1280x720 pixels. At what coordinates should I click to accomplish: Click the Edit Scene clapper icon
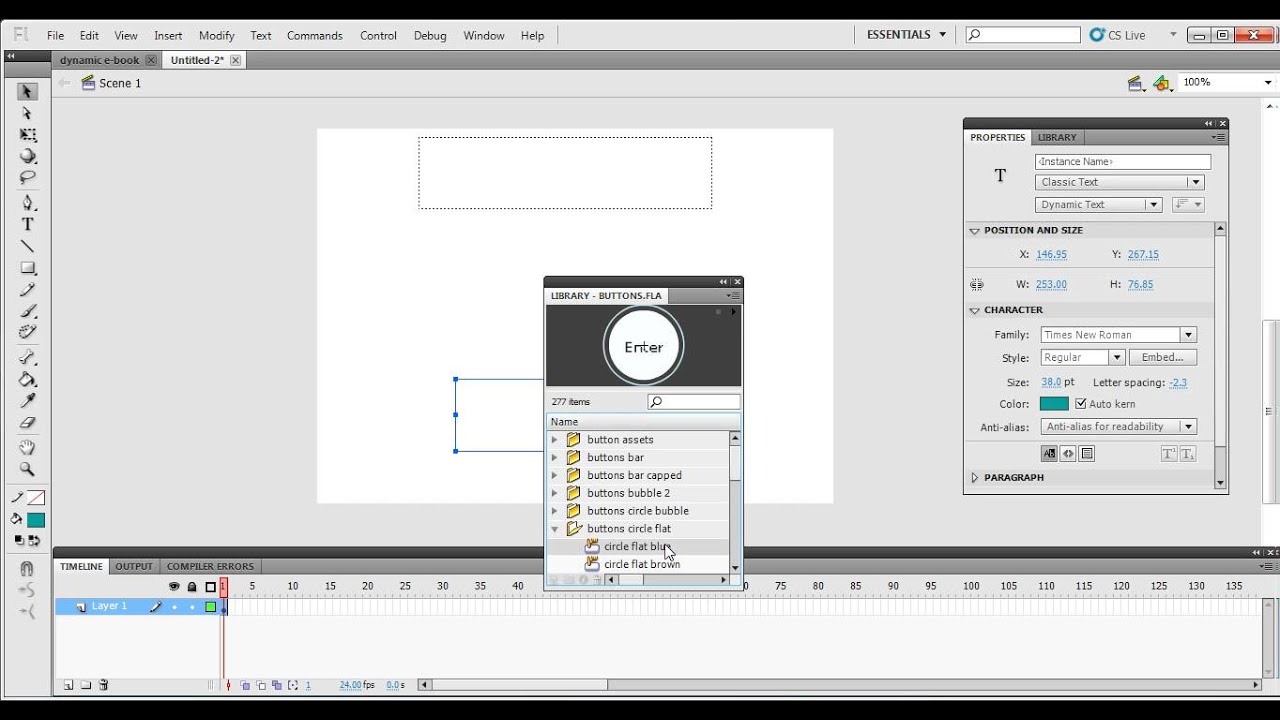point(1135,84)
